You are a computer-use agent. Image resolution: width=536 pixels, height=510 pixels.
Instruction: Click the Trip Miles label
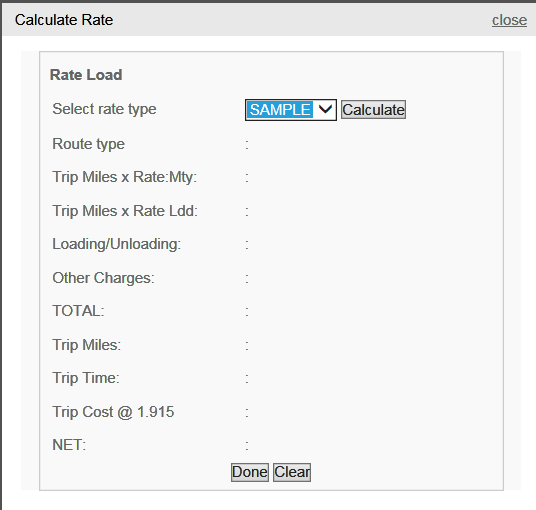tap(86, 345)
